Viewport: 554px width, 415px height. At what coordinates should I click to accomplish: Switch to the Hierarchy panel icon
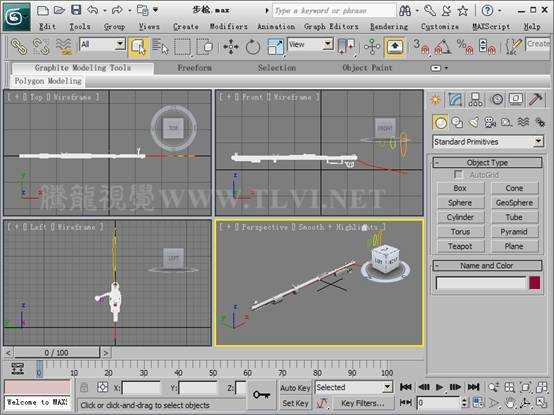tap(476, 100)
